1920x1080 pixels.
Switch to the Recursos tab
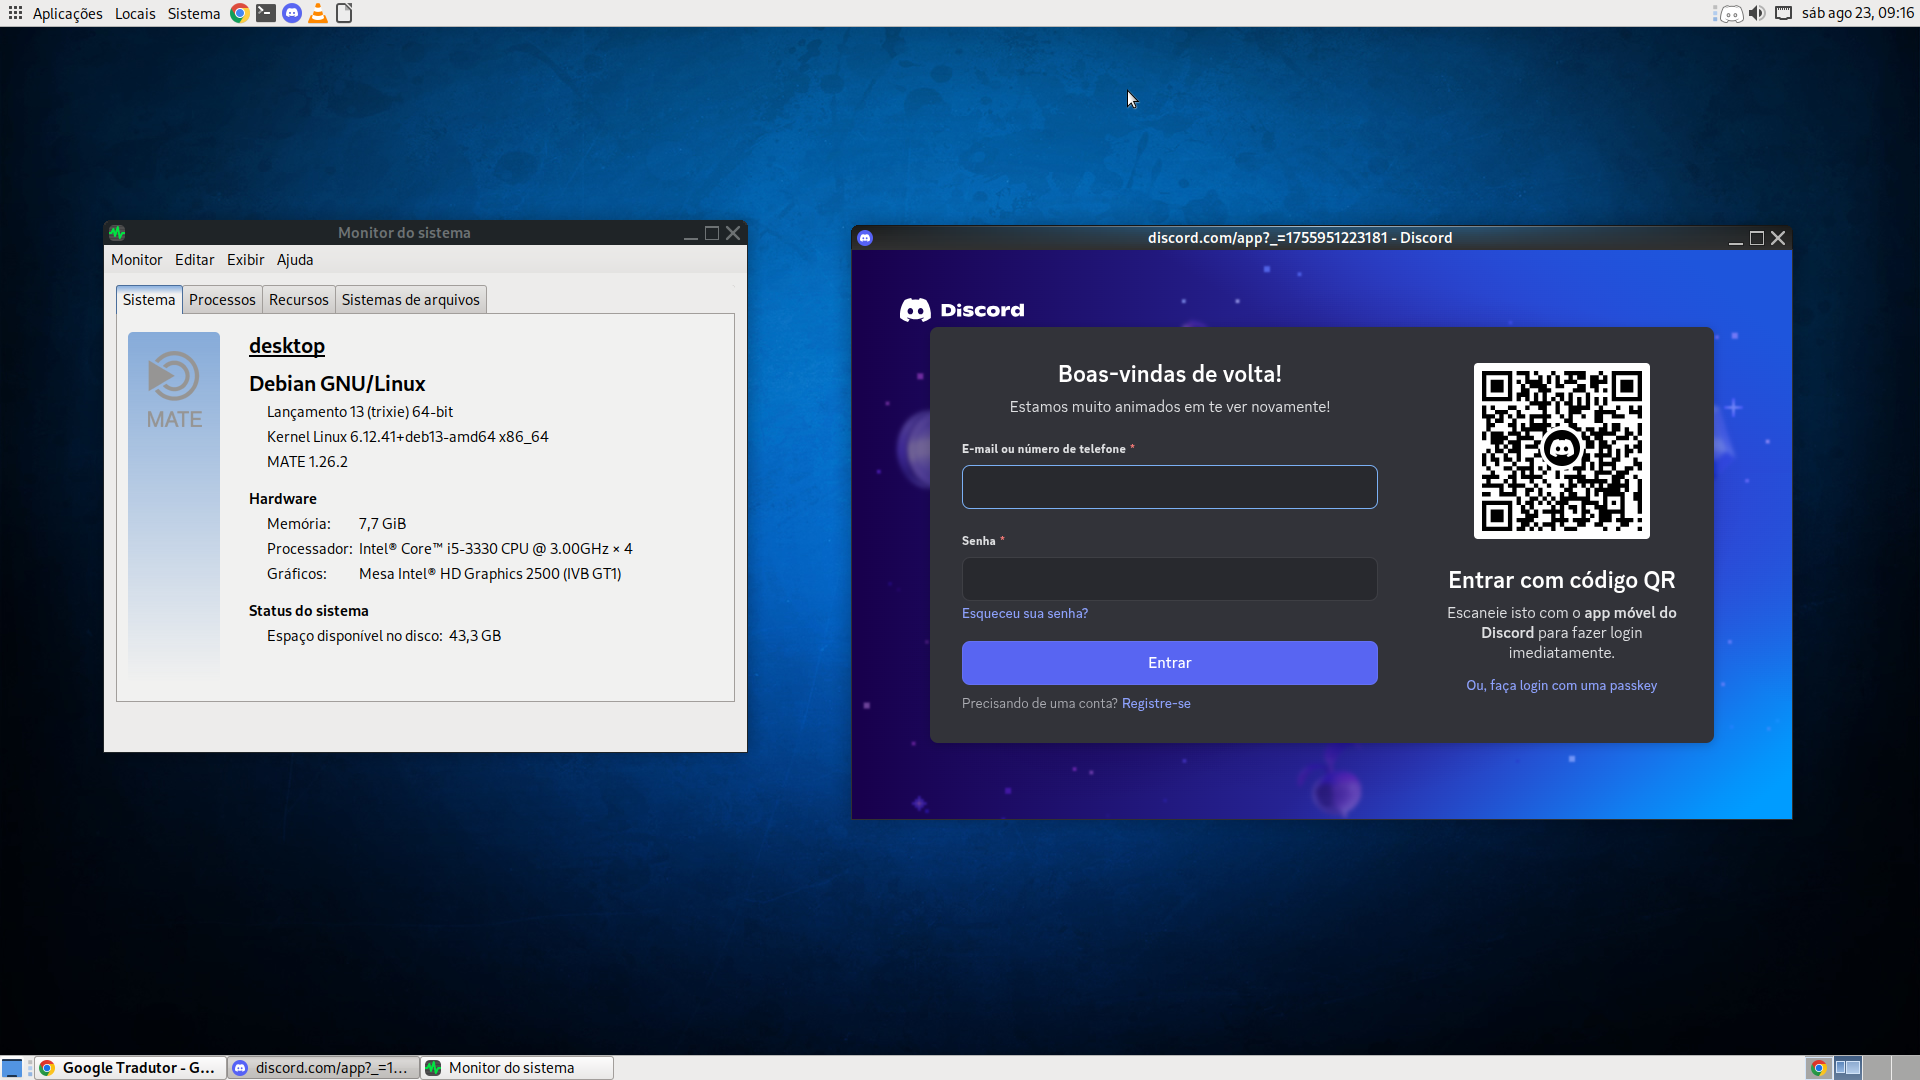coord(299,300)
